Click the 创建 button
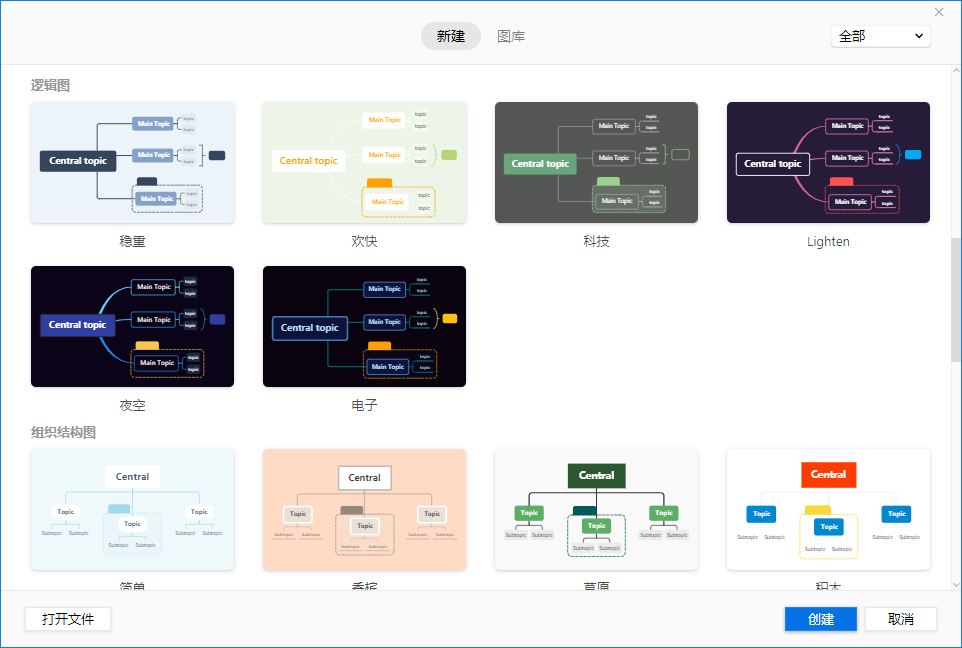Image resolution: width=962 pixels, height=648 pixels. click(821, 619)
